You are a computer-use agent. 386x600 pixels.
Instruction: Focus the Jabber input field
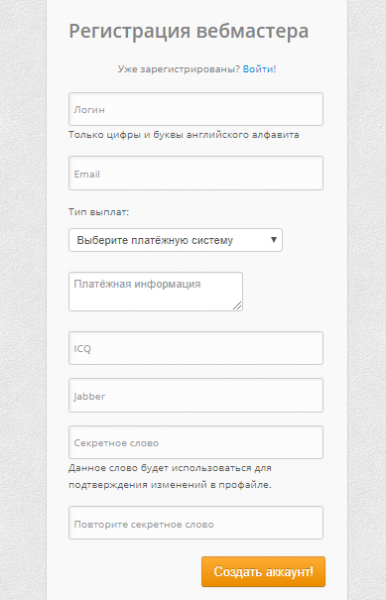pos(196,395)
